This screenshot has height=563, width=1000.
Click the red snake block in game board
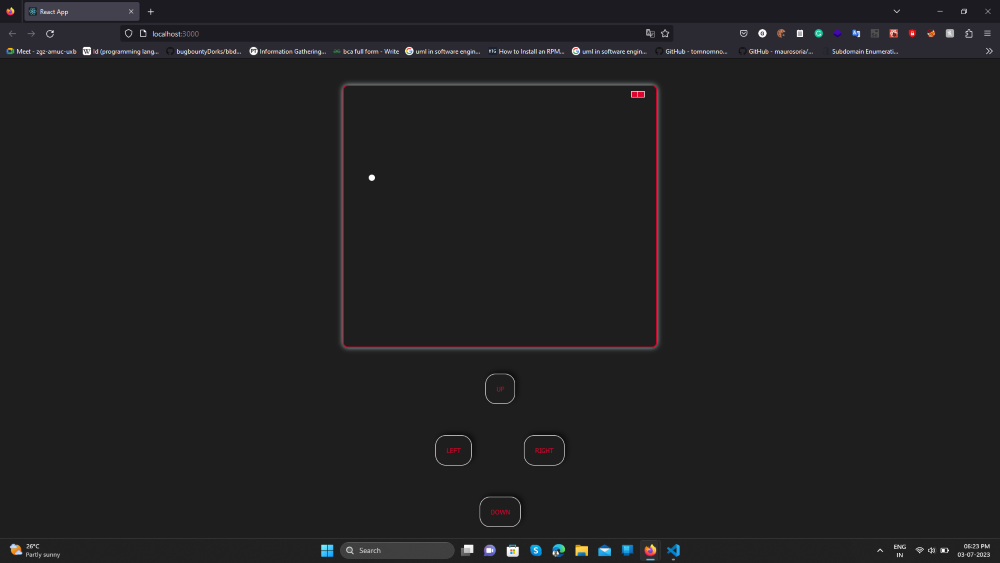(x=638, y=94)
